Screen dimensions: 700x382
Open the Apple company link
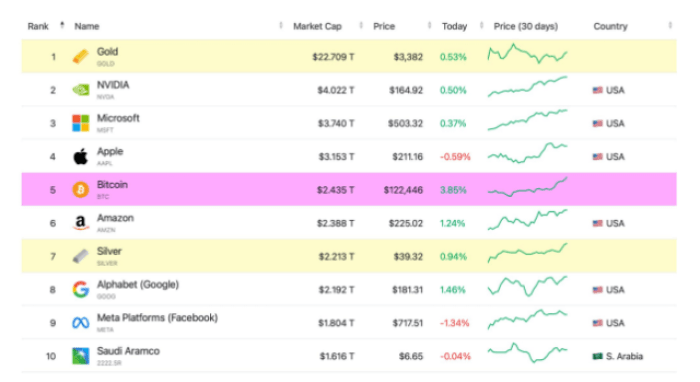(x=110, y=152)
